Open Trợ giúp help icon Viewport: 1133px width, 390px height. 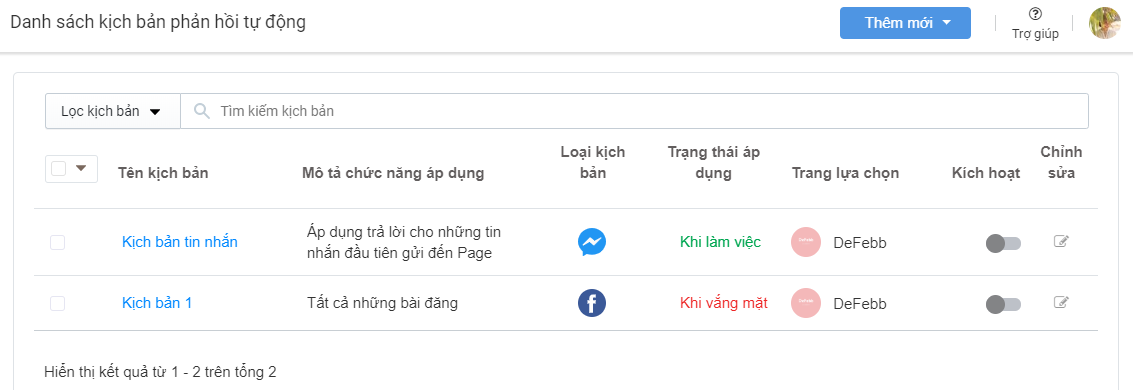pos(1035,14)
